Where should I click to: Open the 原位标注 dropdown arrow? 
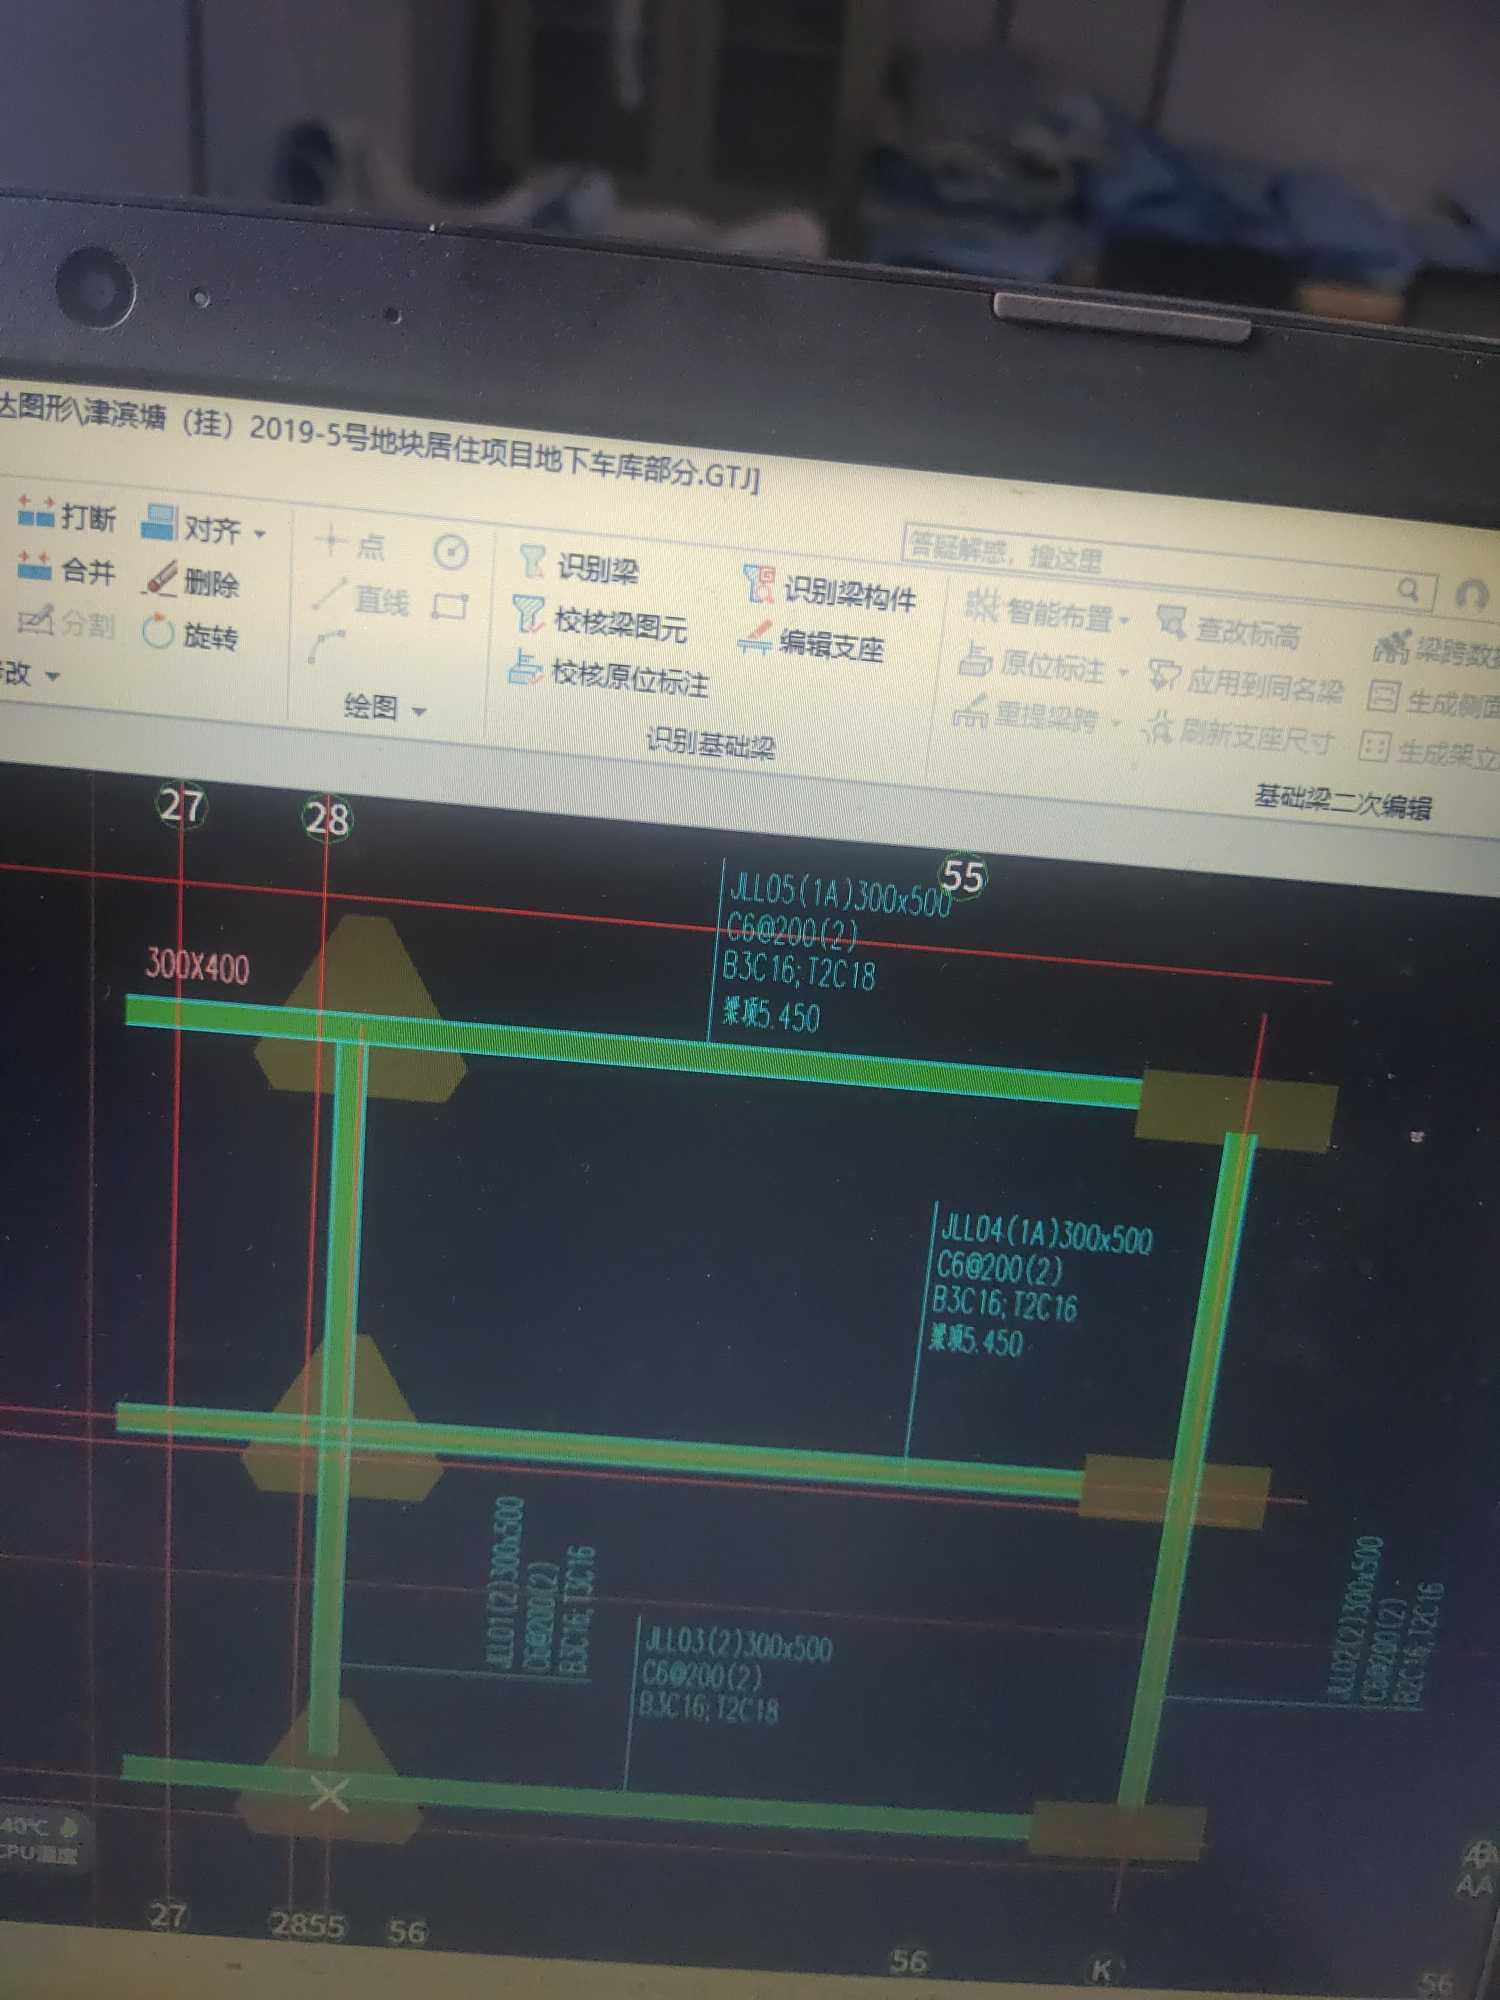[1122, 672]
